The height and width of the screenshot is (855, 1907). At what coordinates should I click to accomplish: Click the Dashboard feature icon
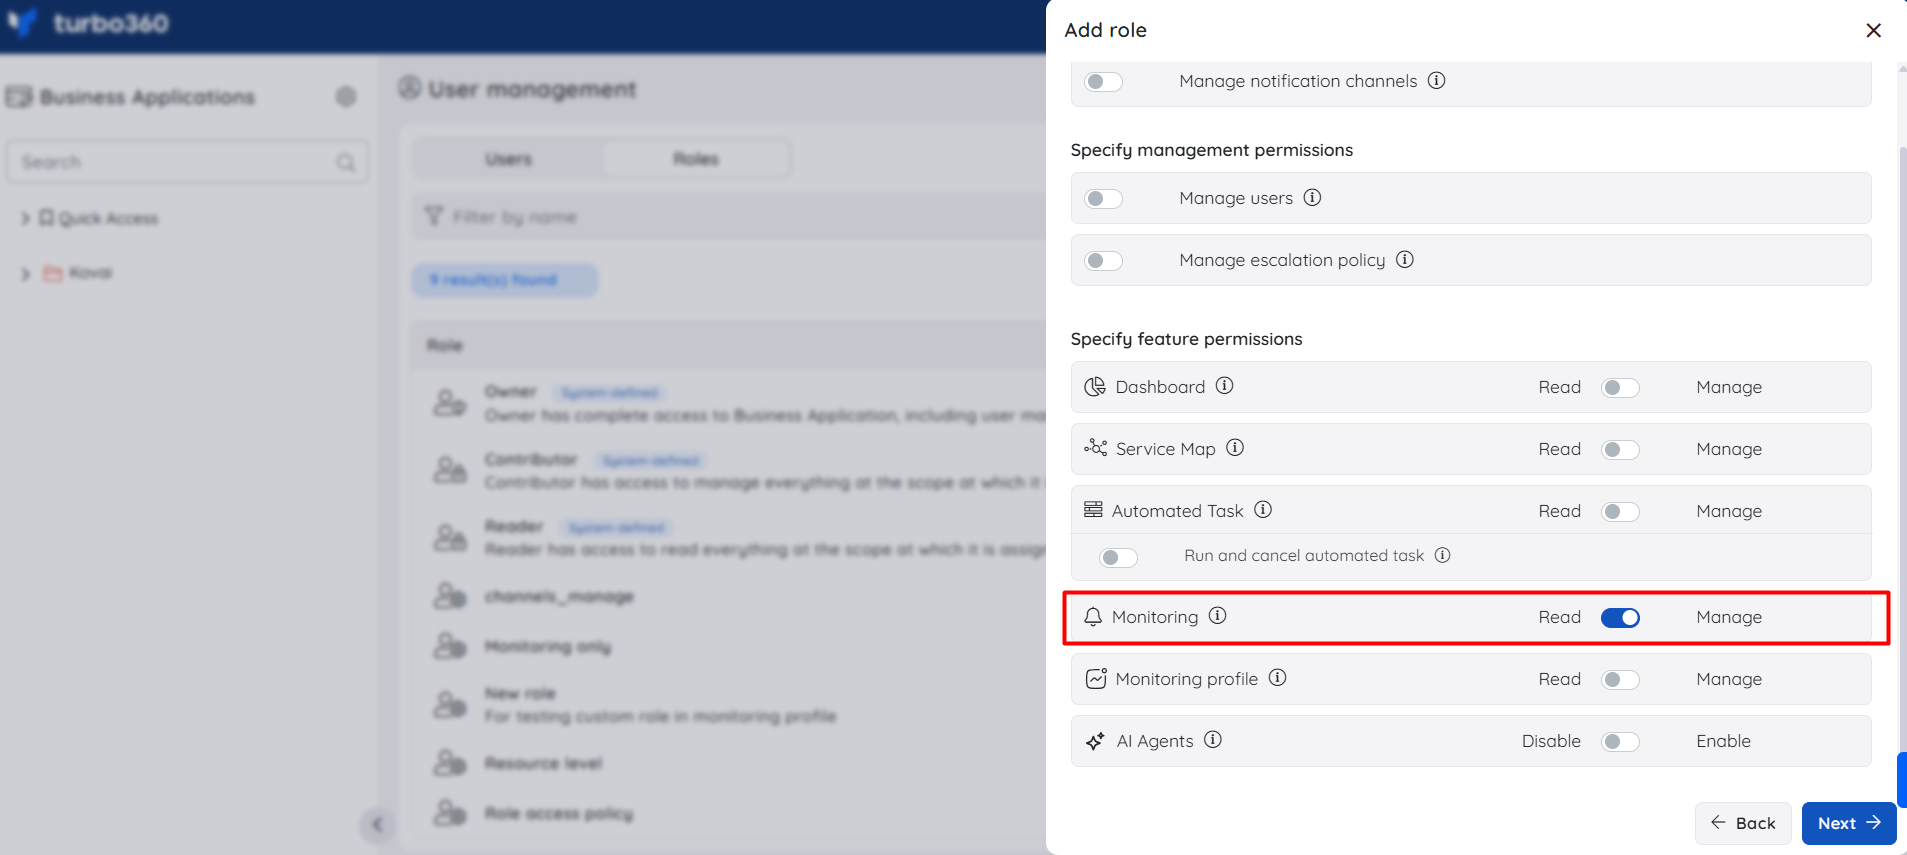1095,387
